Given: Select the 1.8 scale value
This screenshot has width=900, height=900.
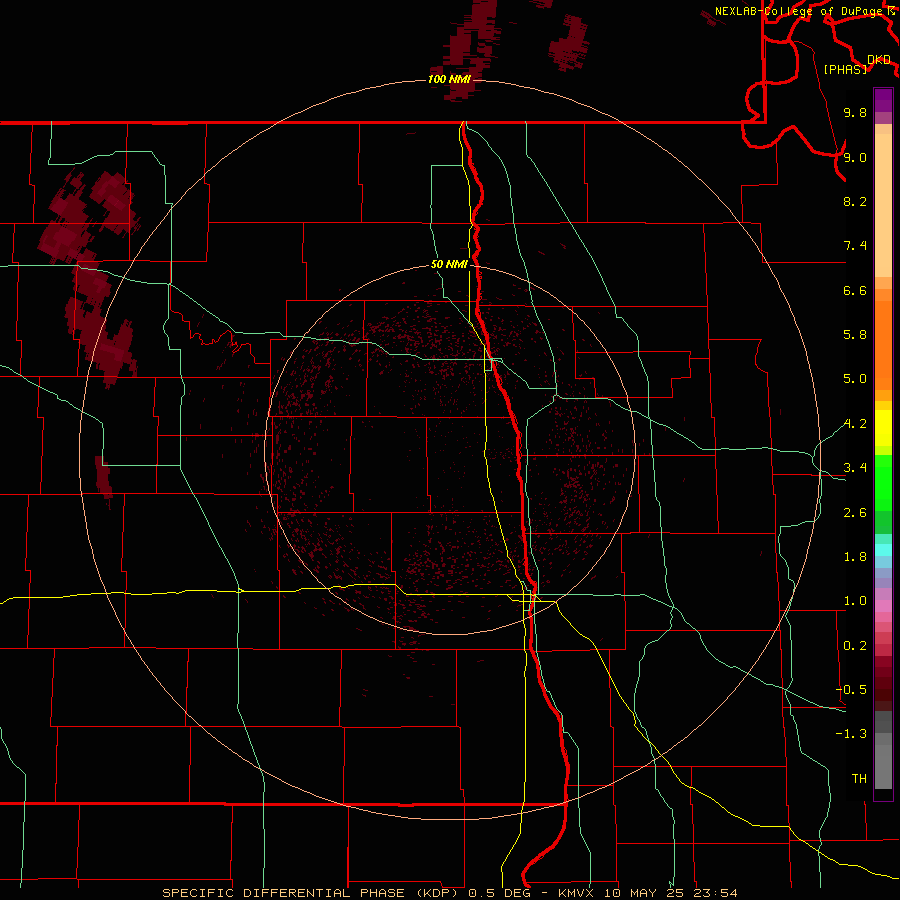Looking at the screenshot, I should point(855,557).
